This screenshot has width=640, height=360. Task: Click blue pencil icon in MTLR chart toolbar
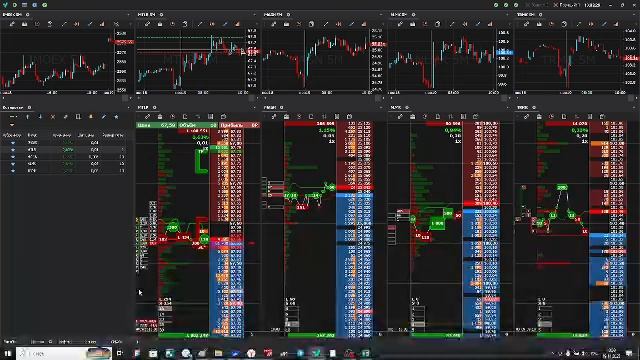coord(225,24)
